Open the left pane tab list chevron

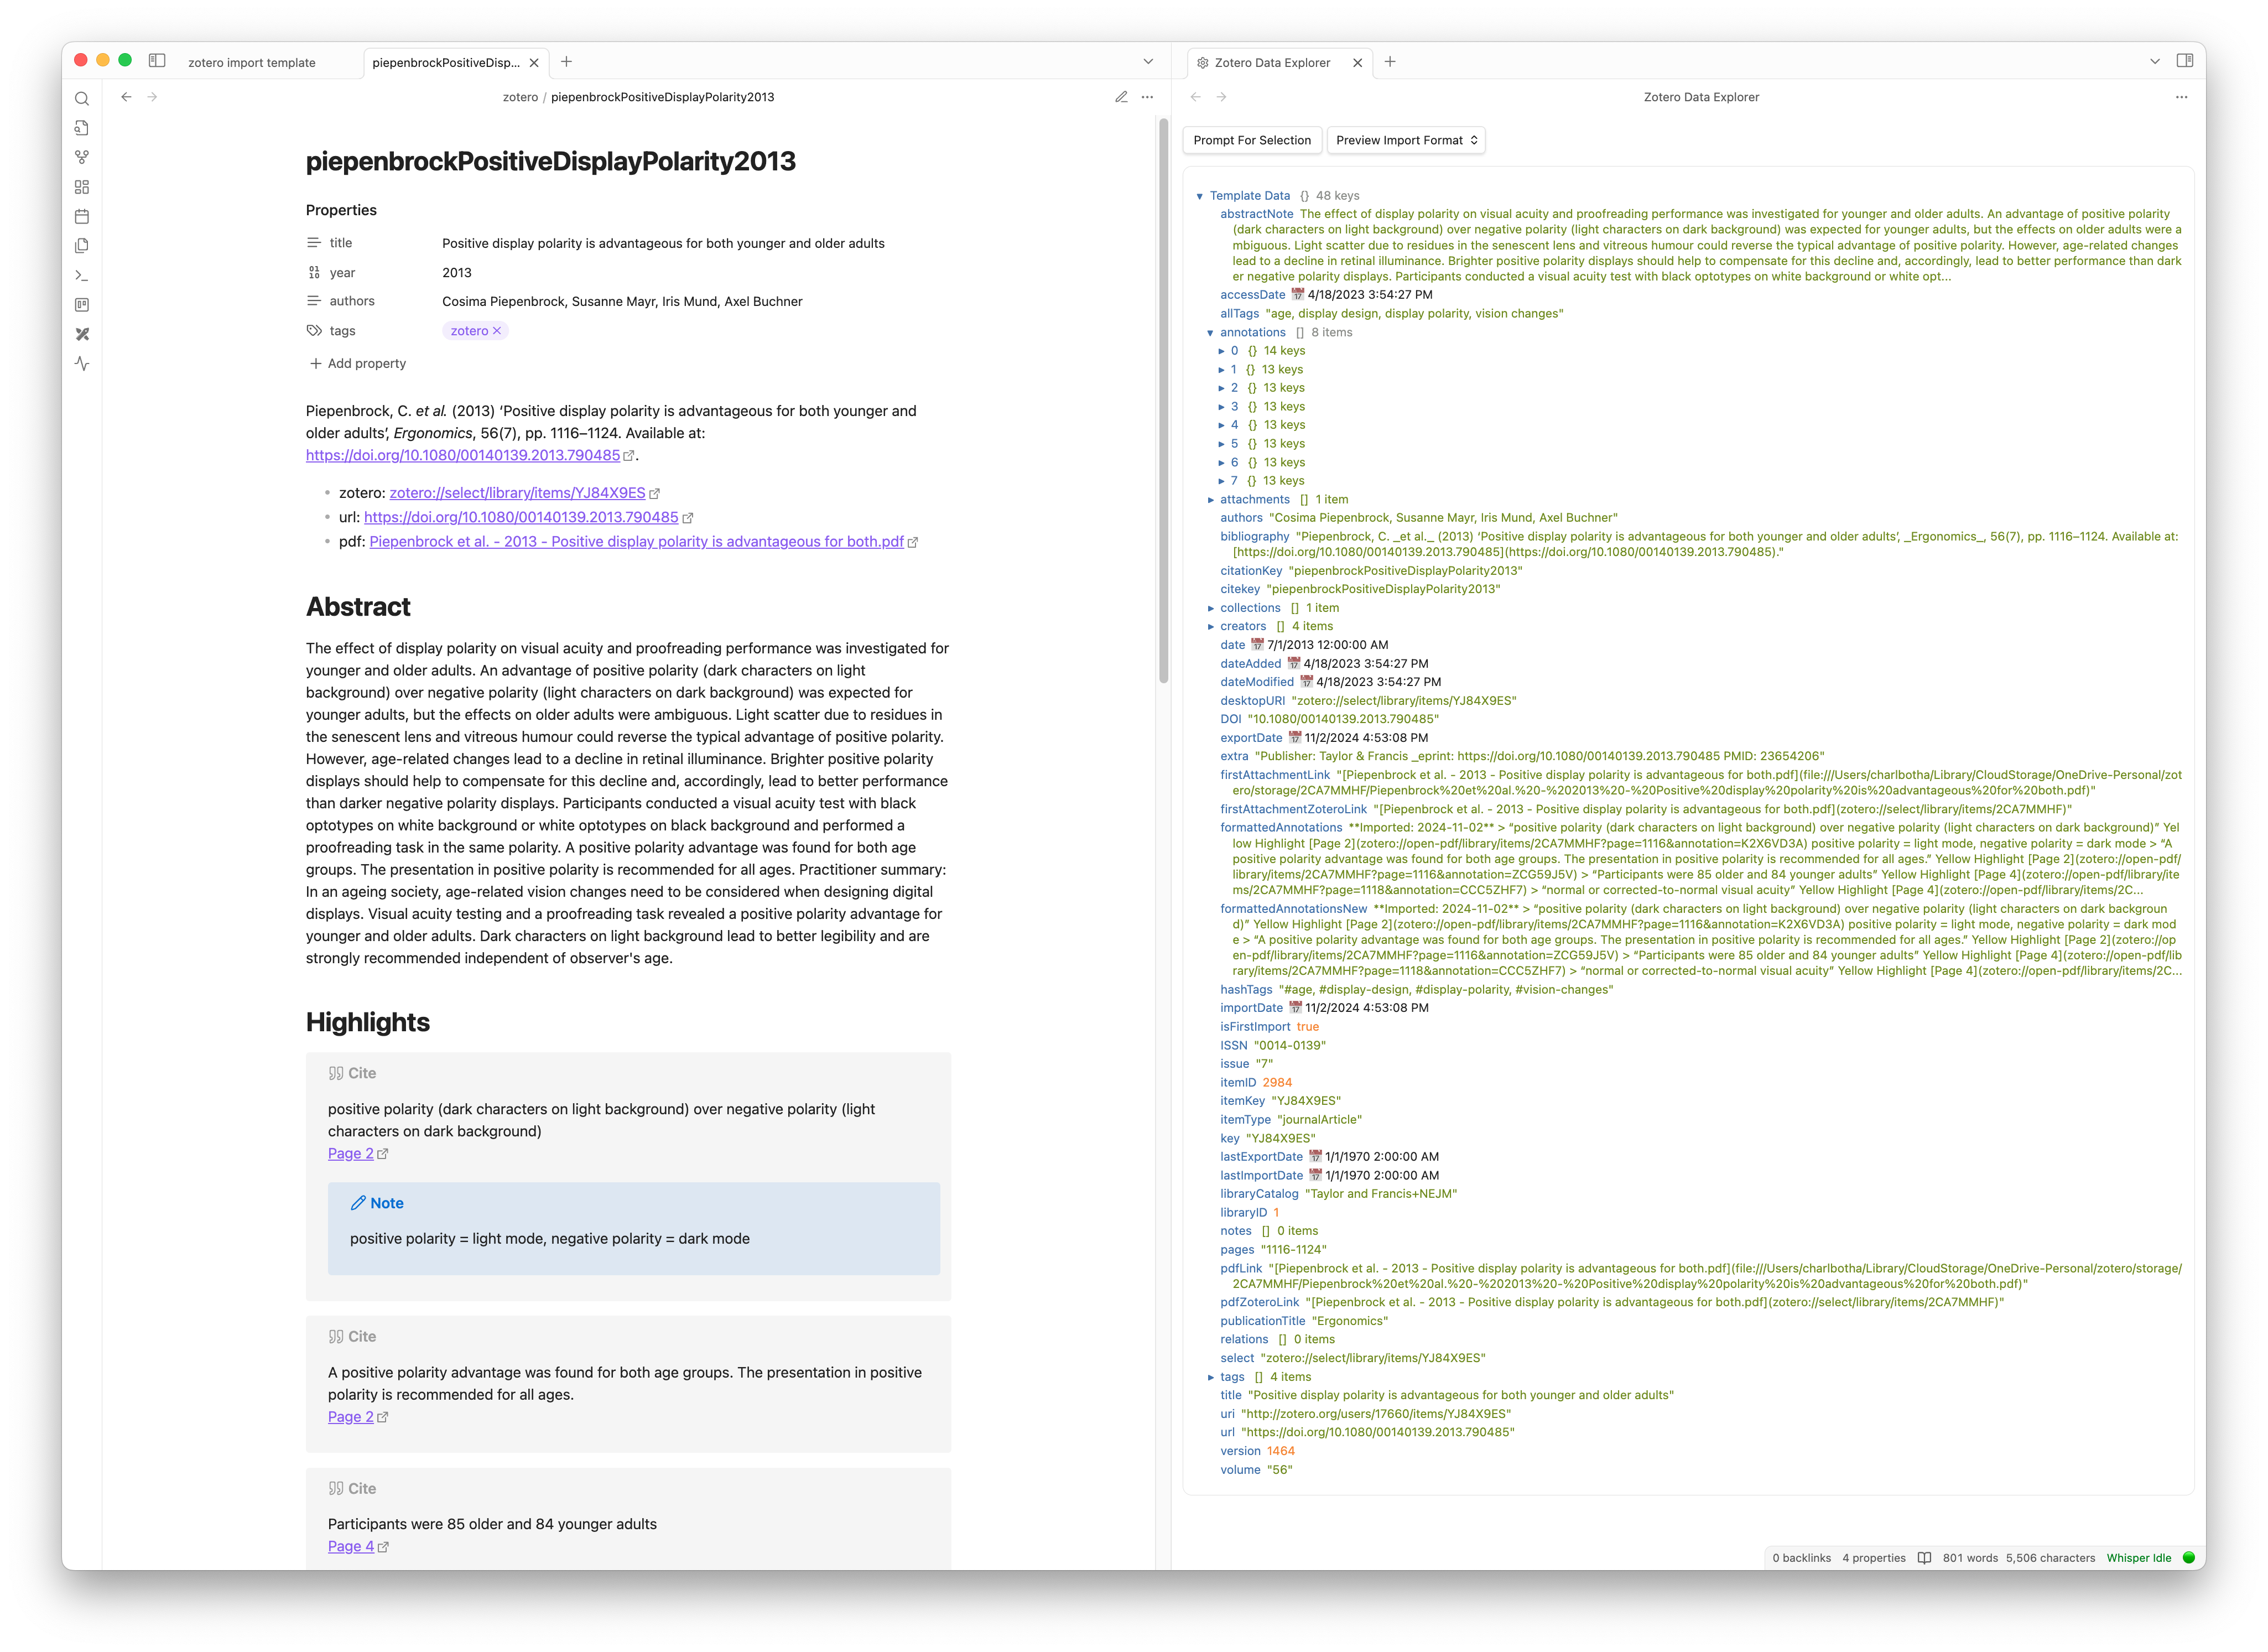1148,62
